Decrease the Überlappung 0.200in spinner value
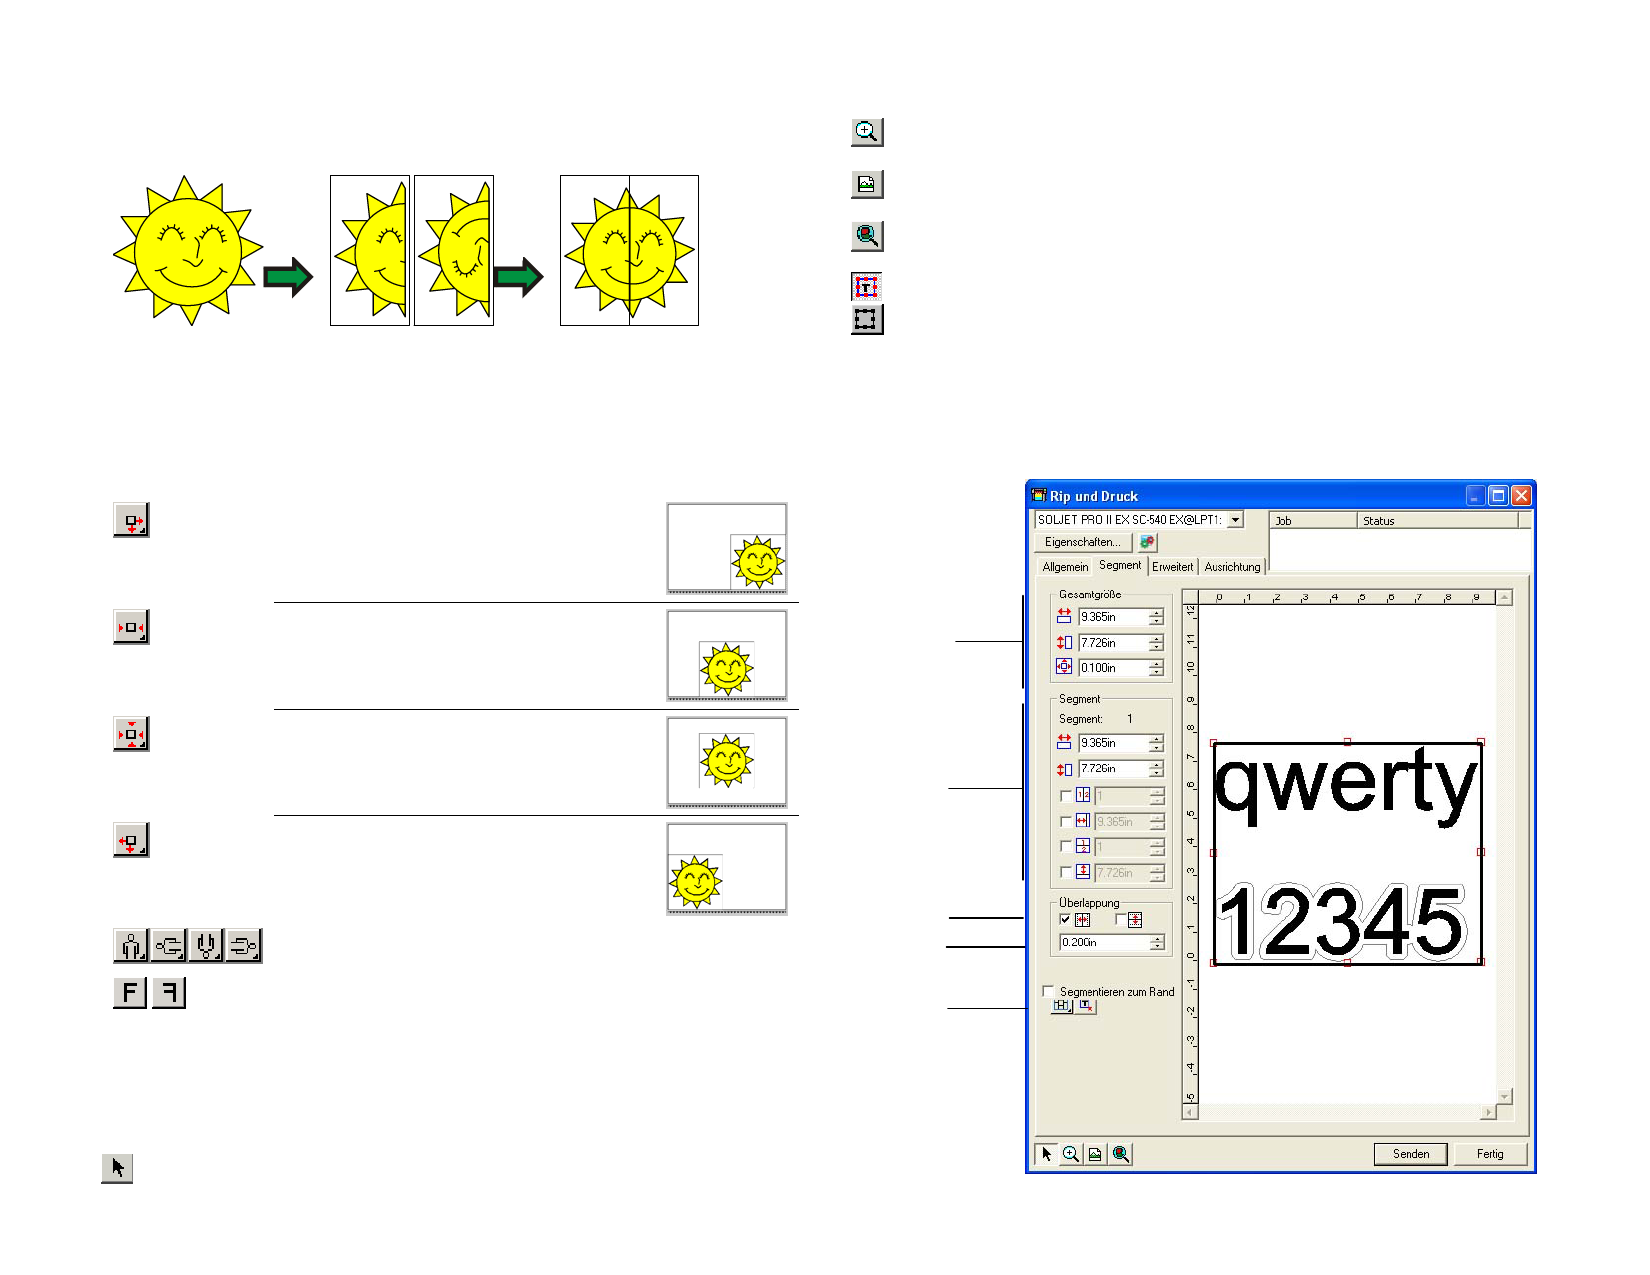The width and height of the screenshot is (1650, 1275). point(1157,947)
